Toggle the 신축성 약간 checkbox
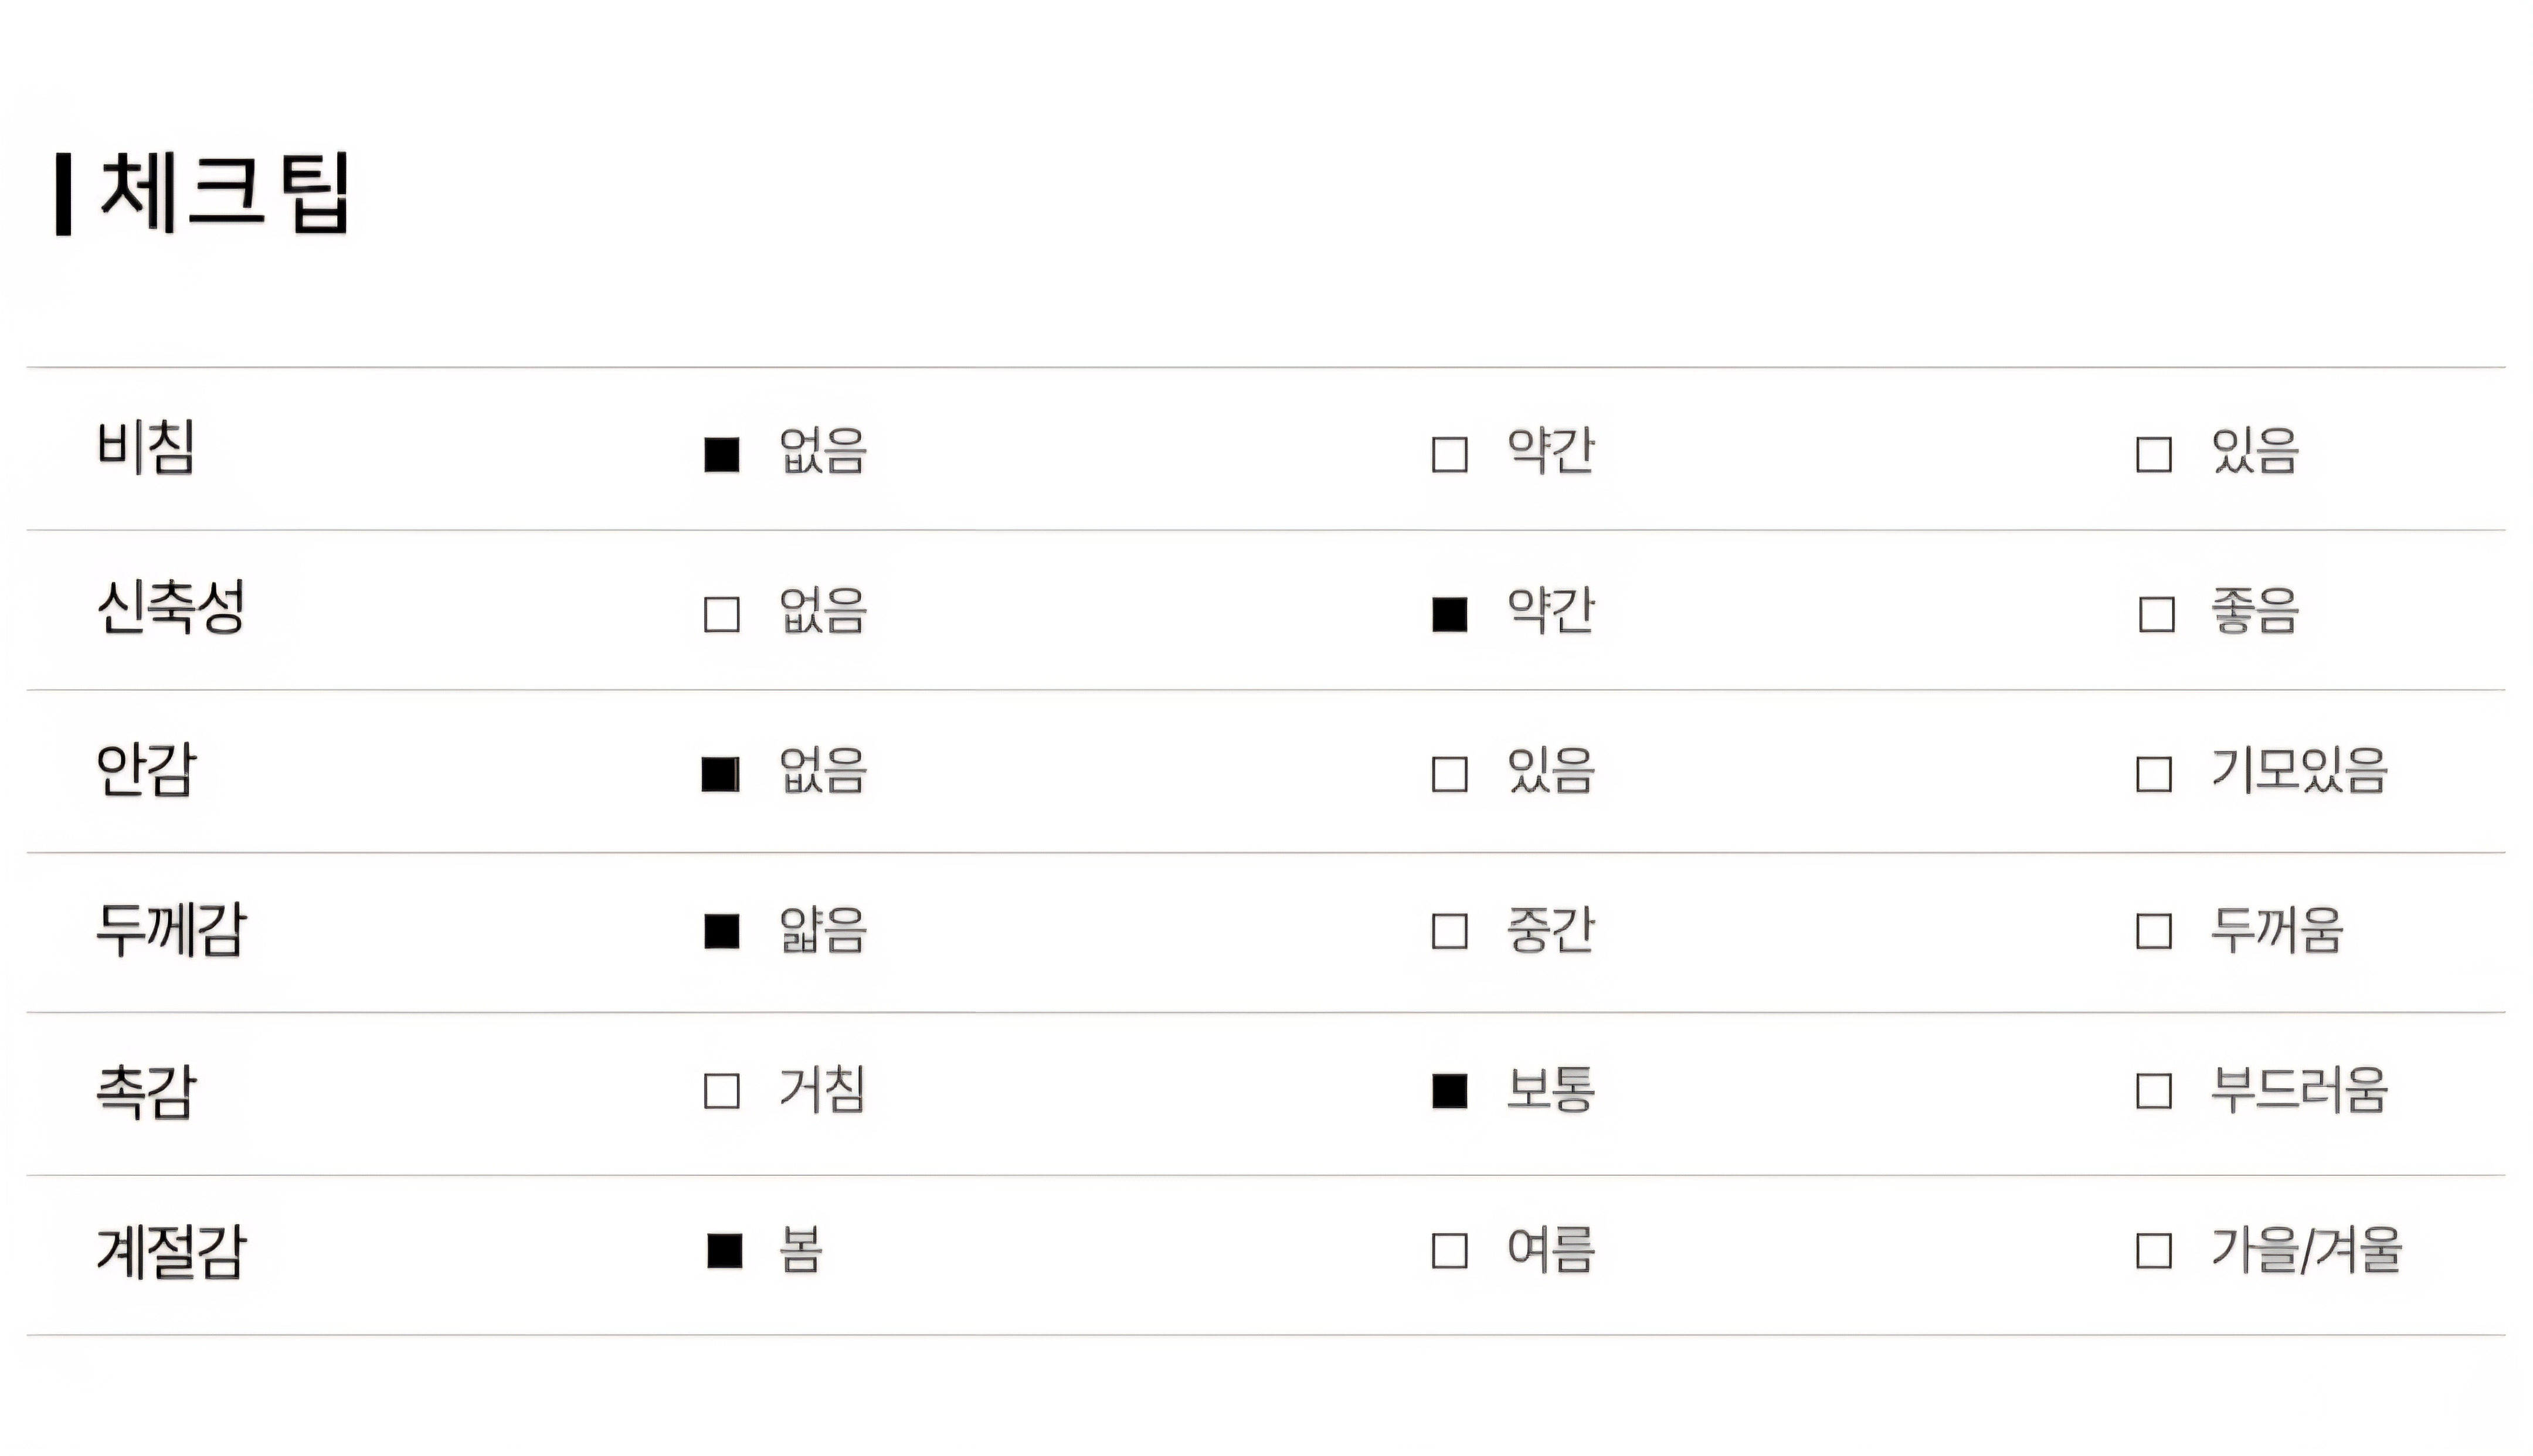The height and width of the screenshot is (1456, 2533). pyautogui.click(x=1449, y=614)
